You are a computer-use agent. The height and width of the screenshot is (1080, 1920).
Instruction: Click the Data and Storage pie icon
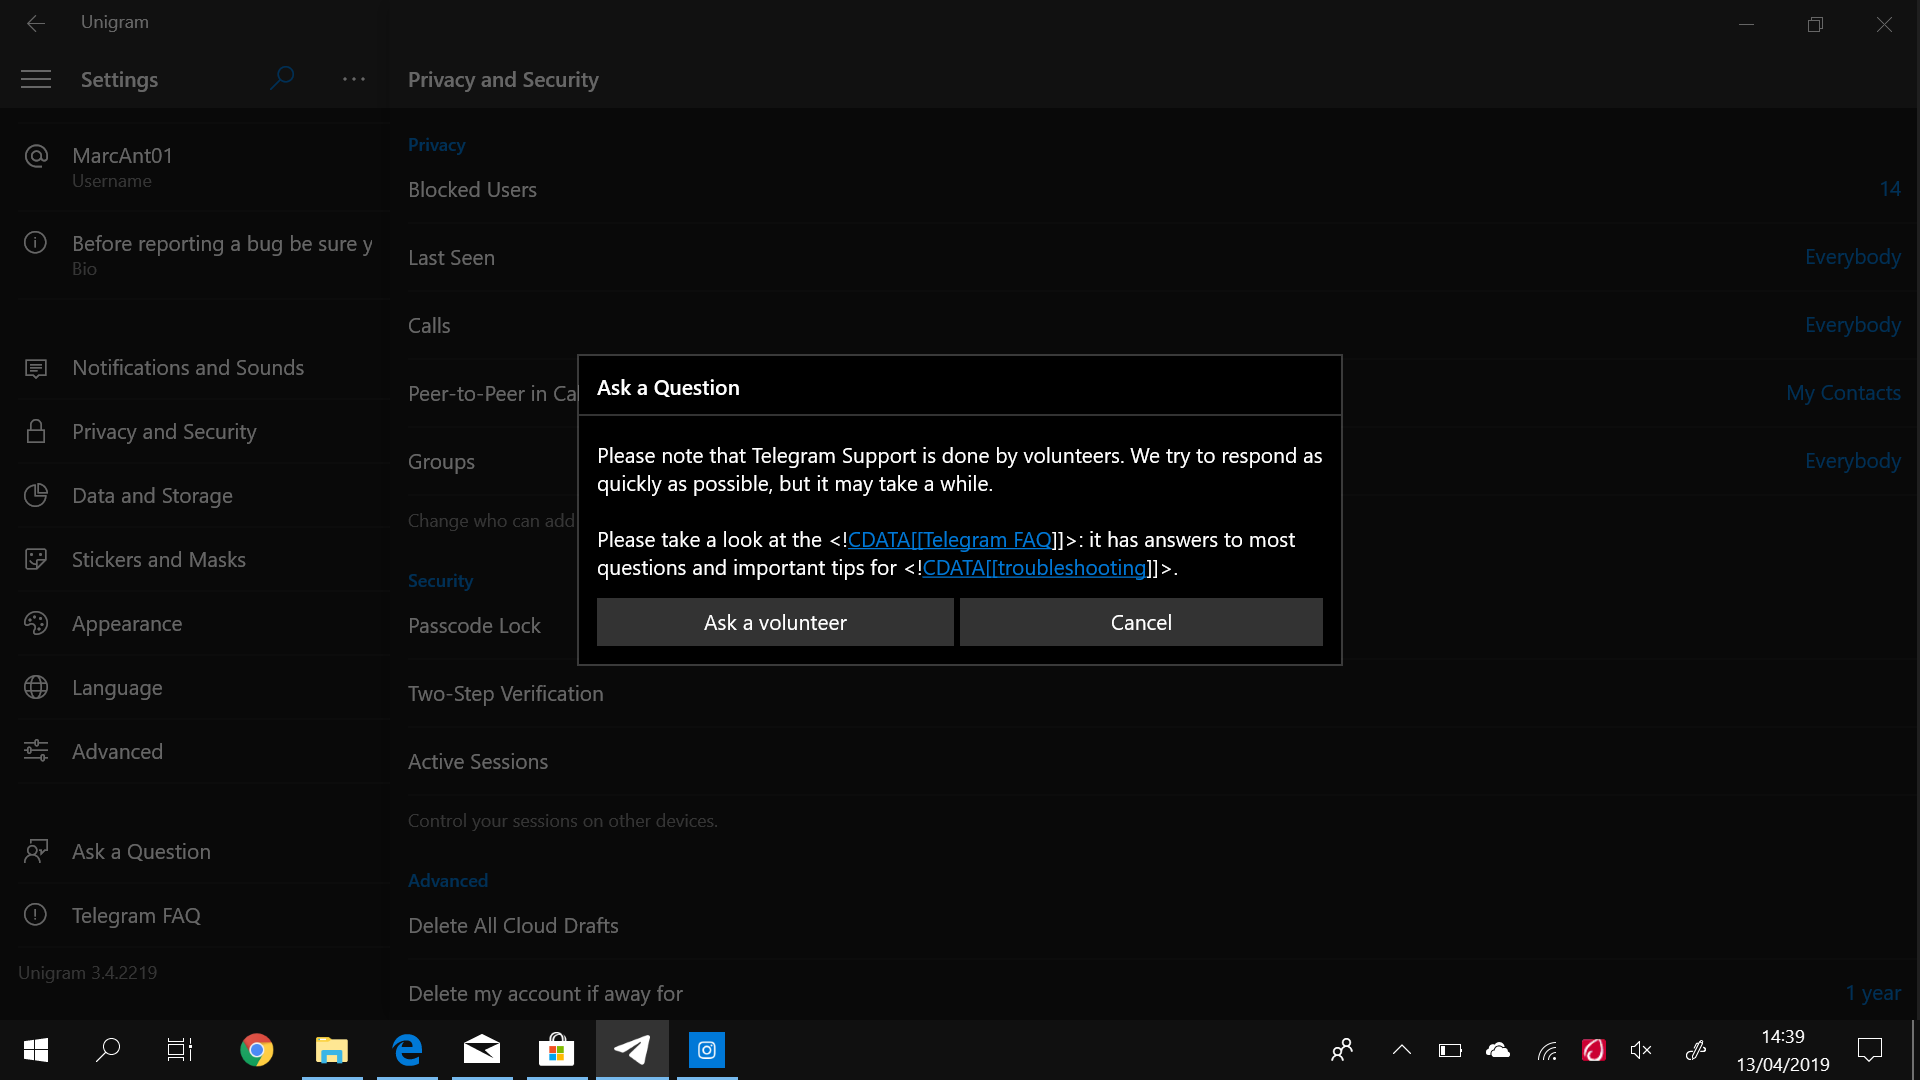36,495
